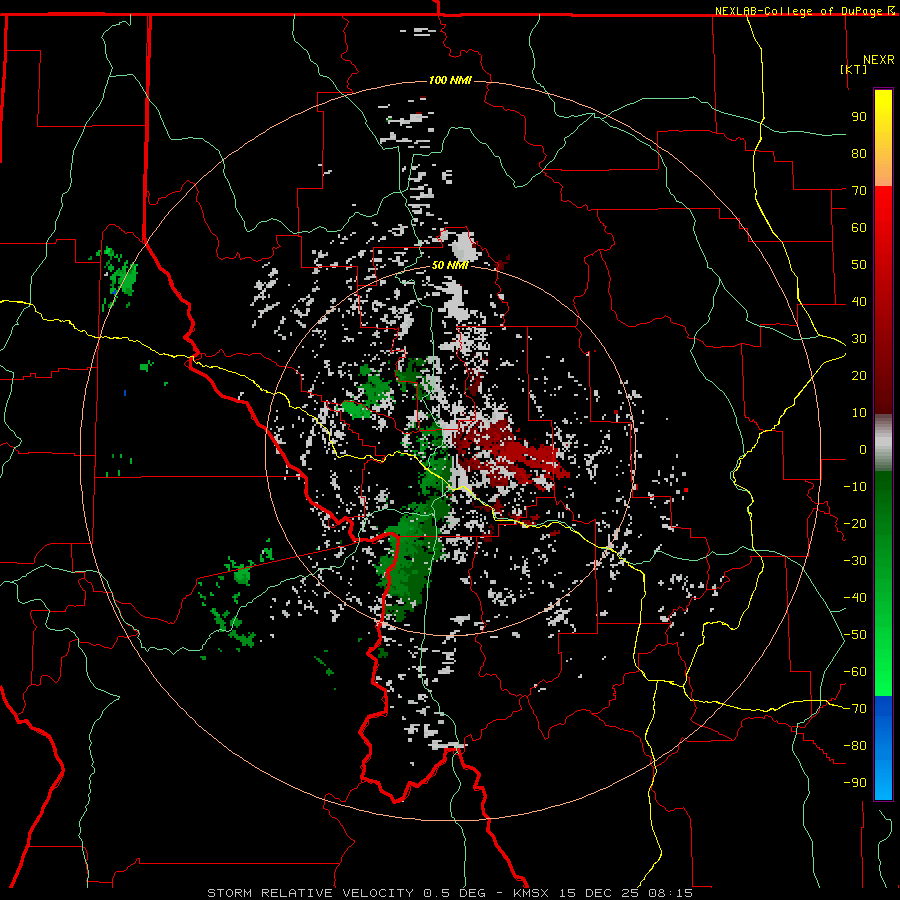Pick the gray zero-velocity segment of color bar
This screenshot has width=900, height=900.
coord(883,443)
